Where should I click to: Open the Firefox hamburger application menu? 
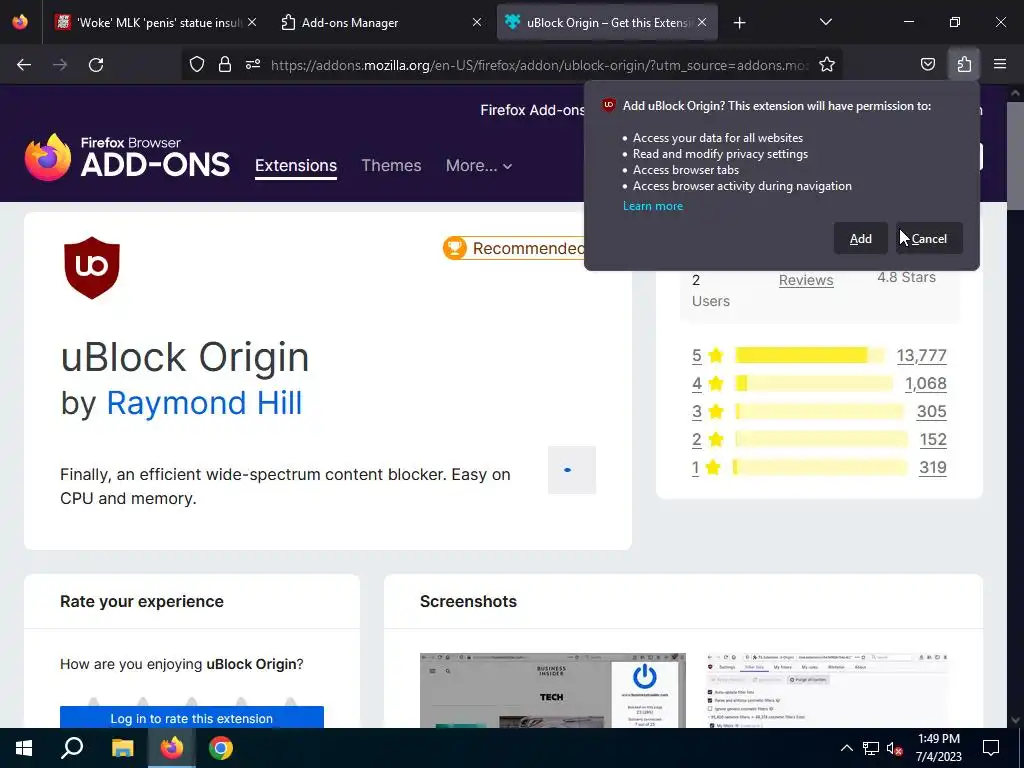(x=1000, y=65)
